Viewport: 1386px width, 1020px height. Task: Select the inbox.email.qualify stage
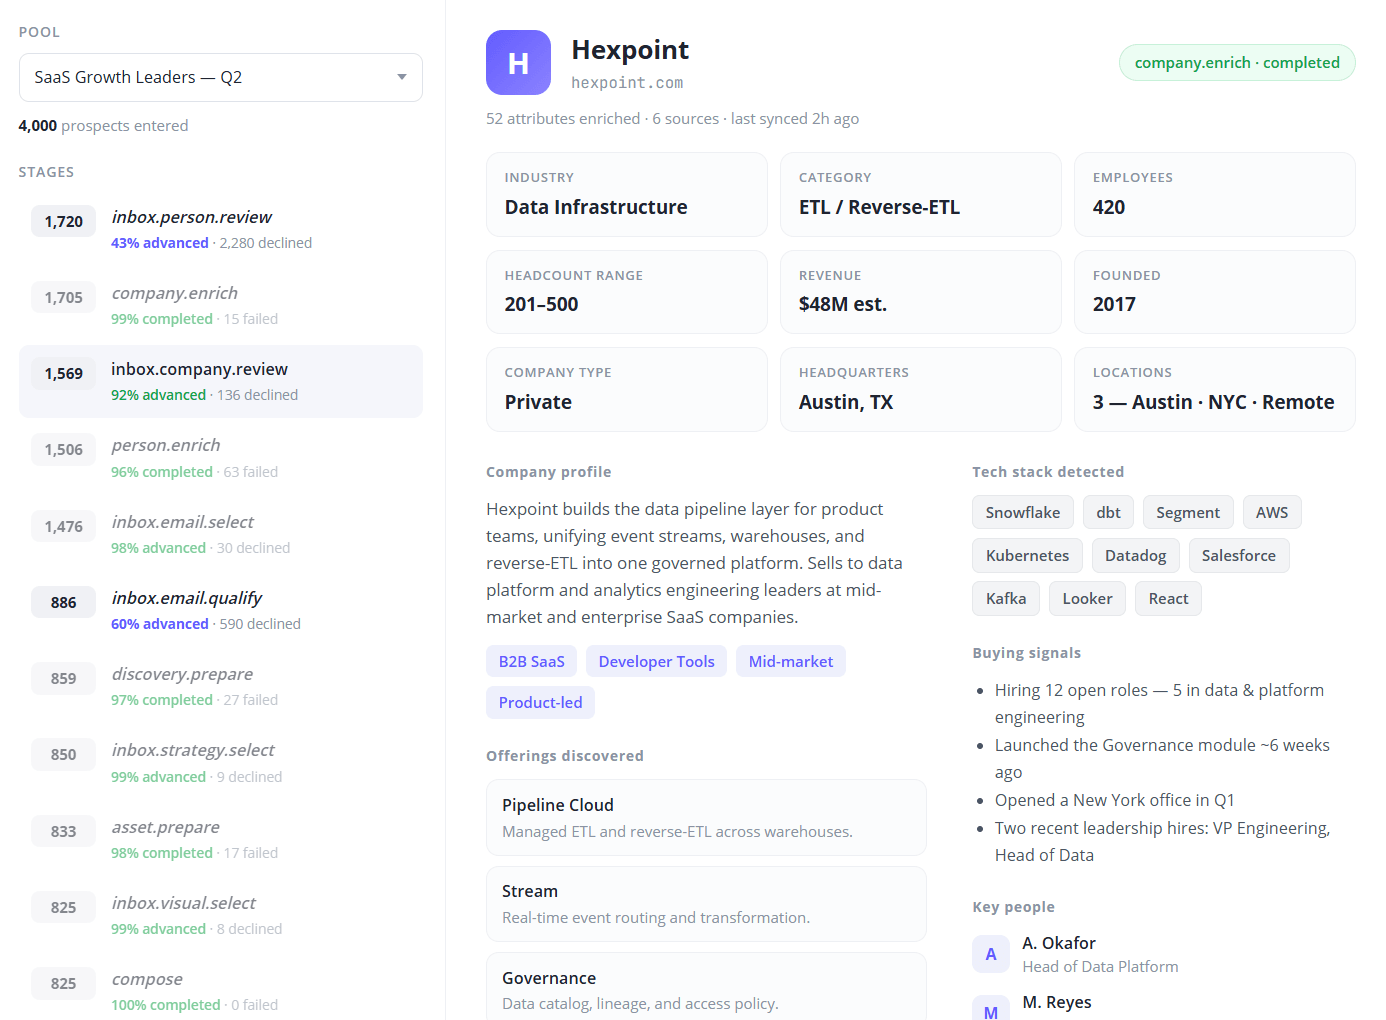point(221,610)
